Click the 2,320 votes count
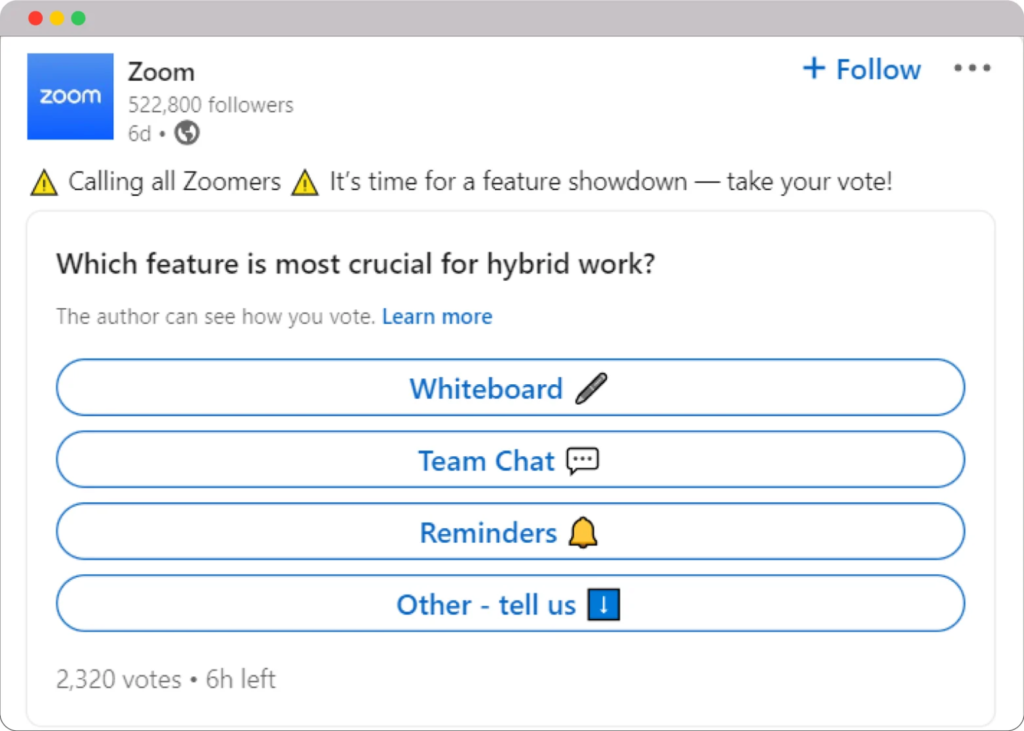The height and width of the screenshot is (731, 1024). [x=118, y=680]
